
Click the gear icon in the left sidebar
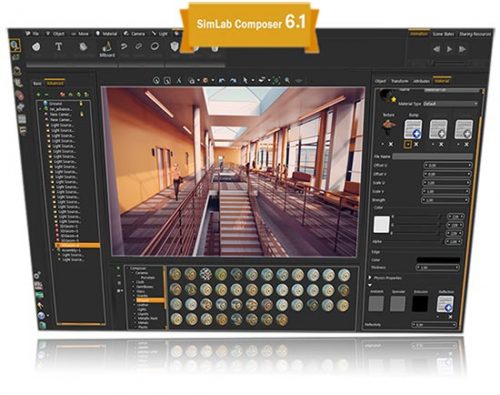pyautogui.click(x=37, y=276)
